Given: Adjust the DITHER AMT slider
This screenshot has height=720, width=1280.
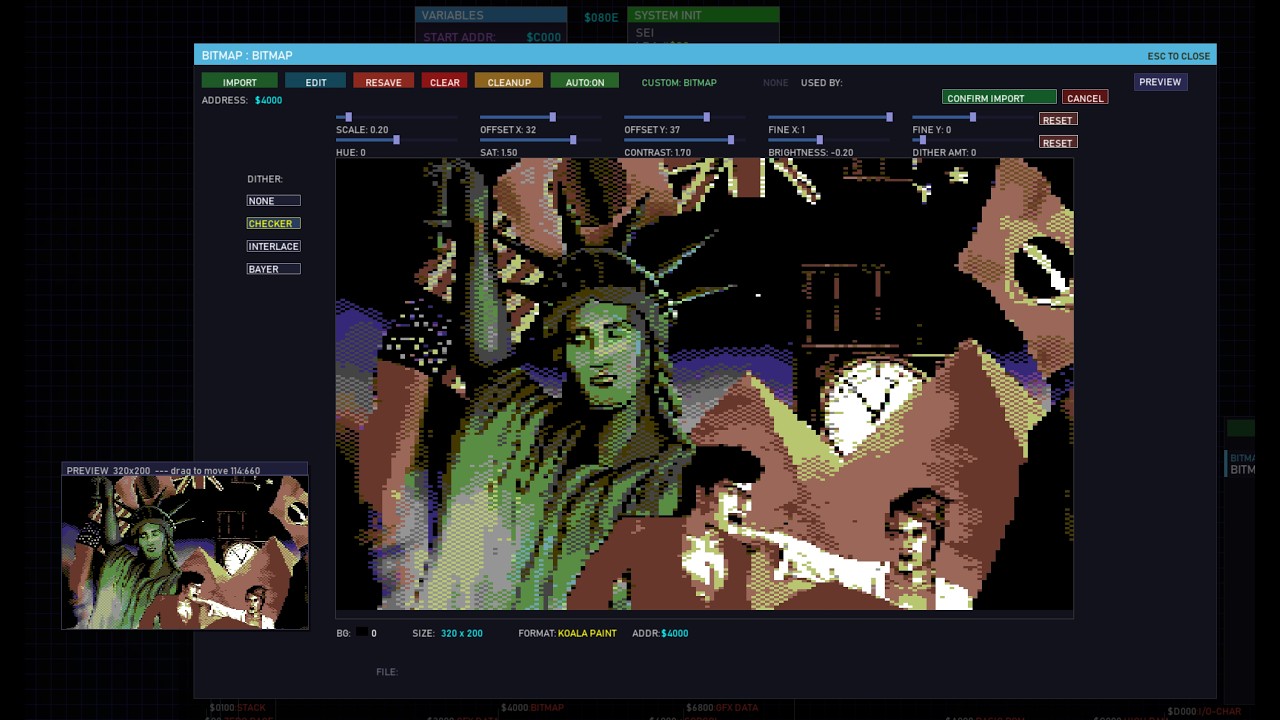Looking at the screenshot, I should point(973,141).
